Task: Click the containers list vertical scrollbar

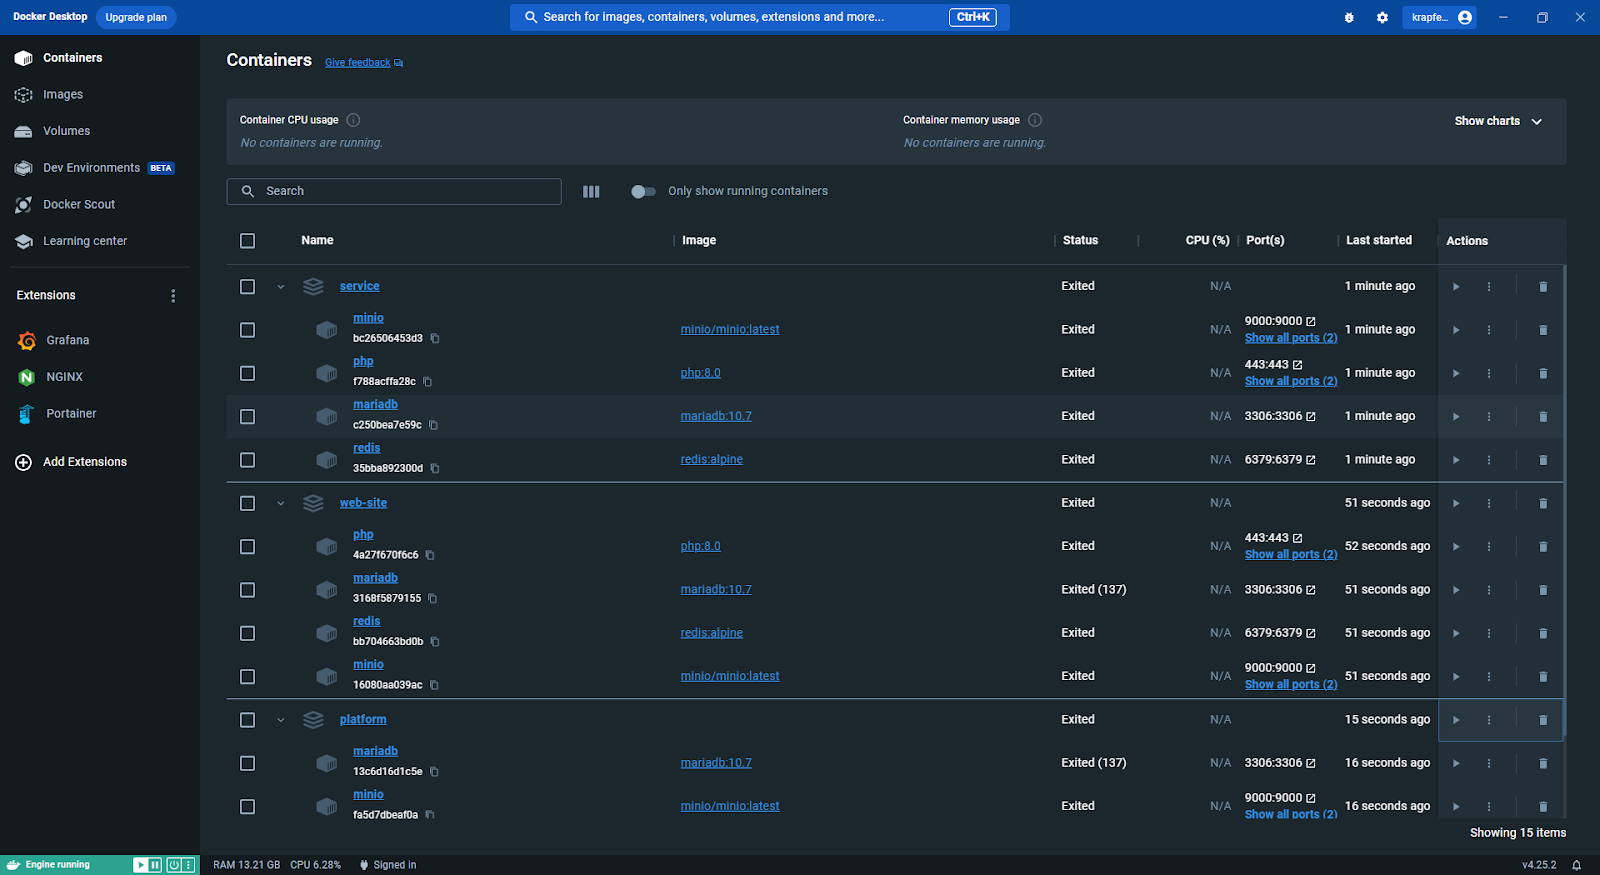Action: 1565,500
